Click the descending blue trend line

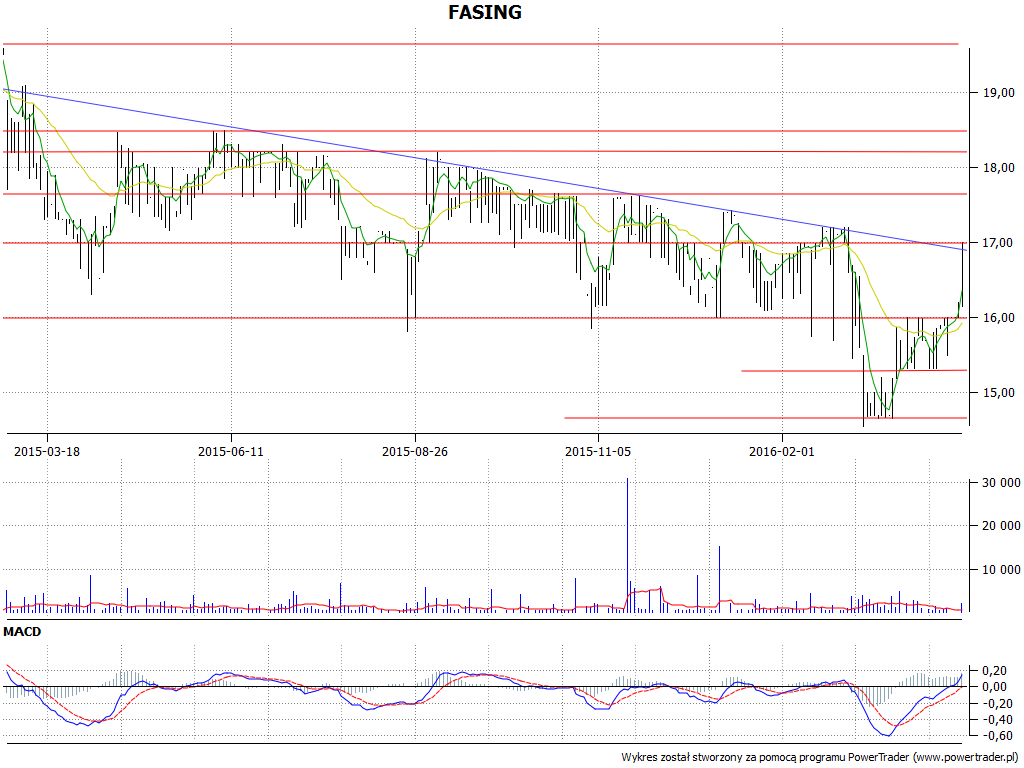483,170
